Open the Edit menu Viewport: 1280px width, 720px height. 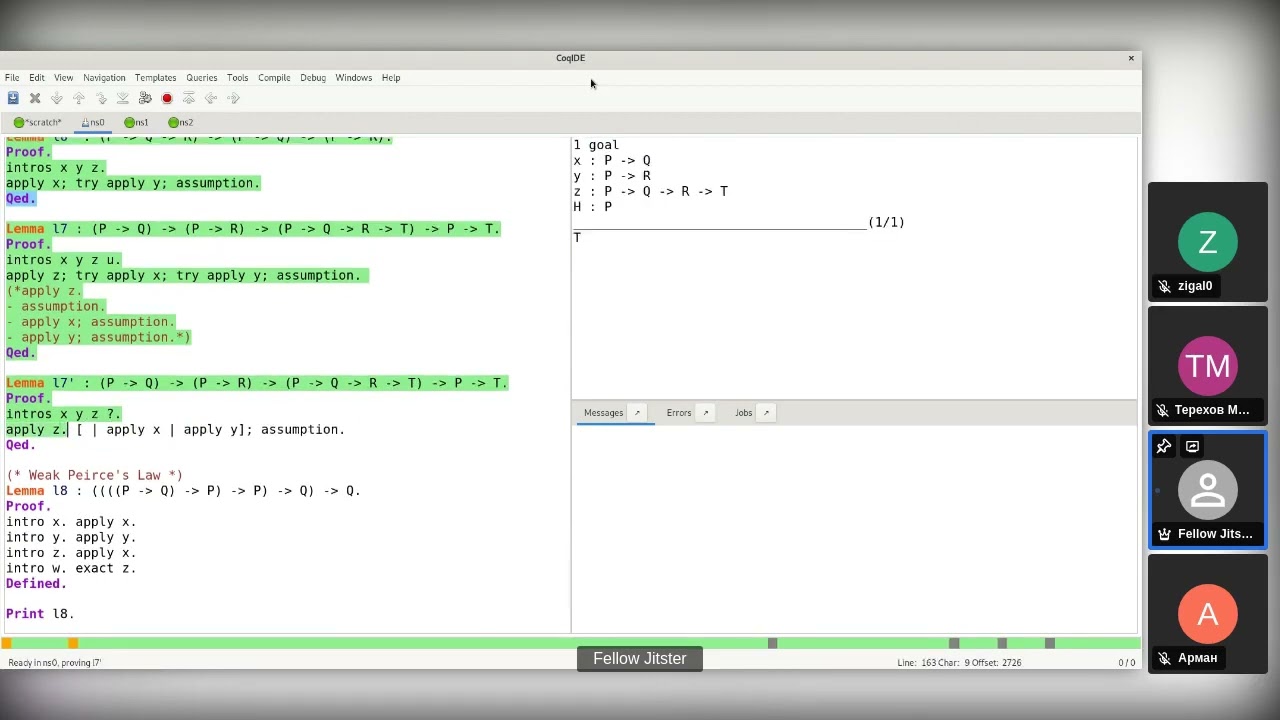pyautogui.click(x=37, y=78)
